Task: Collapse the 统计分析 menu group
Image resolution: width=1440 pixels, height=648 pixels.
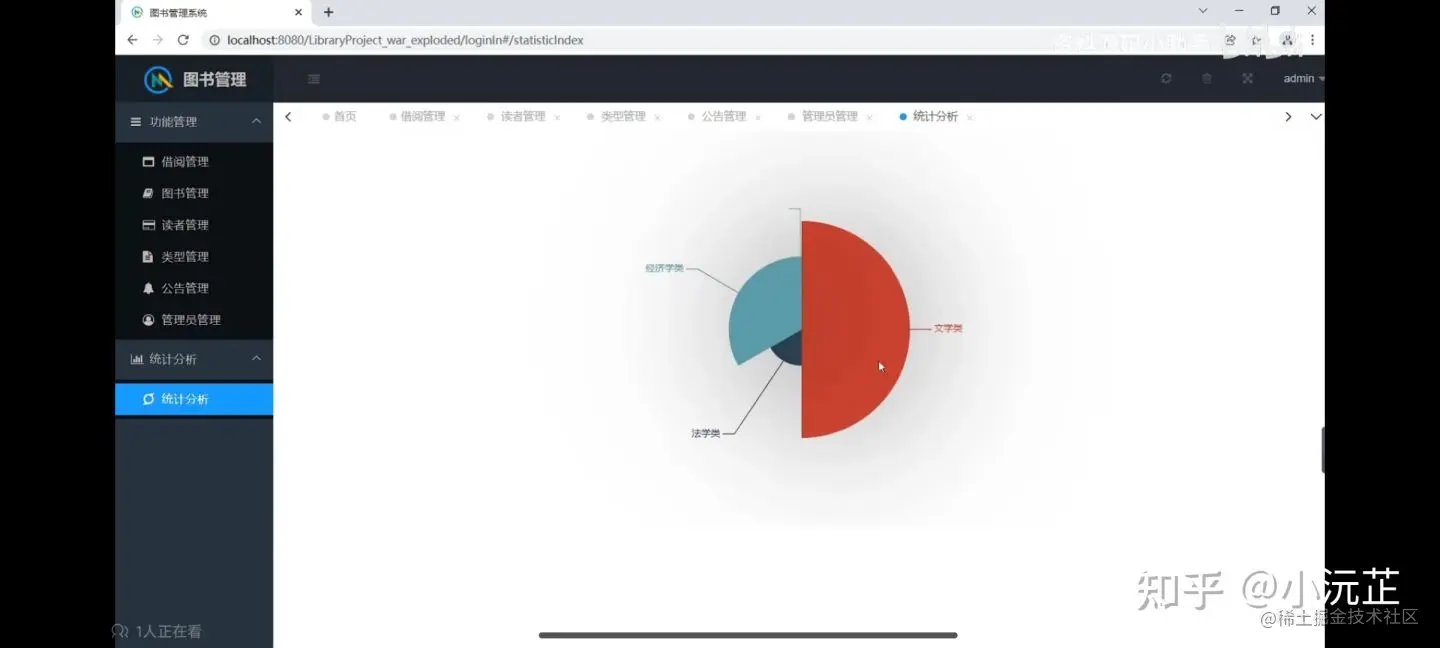Action: 194,359
